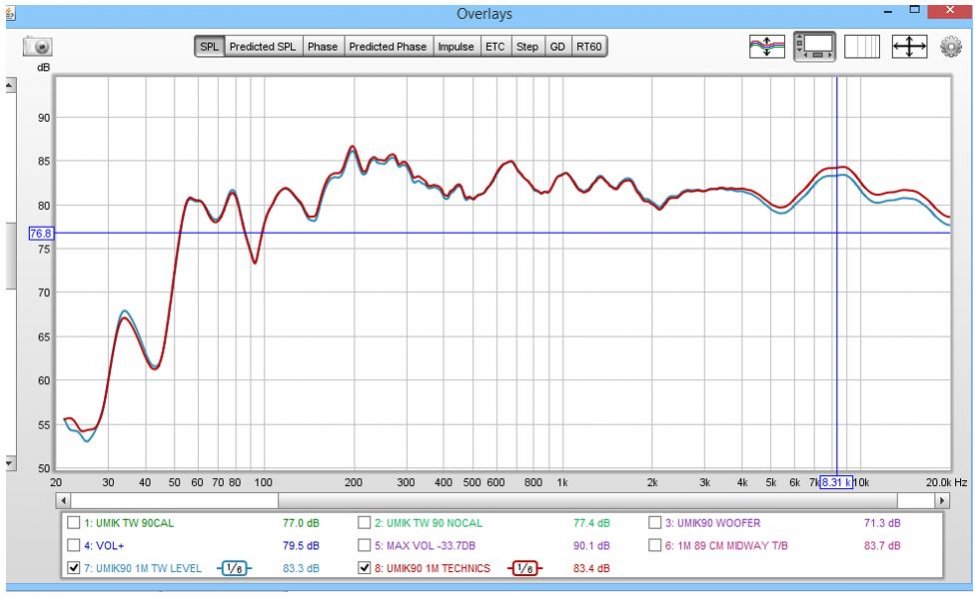
Task: Enable trace 6 1M 89 CM MIDWAY checkbox
Action: coord(655,545)
